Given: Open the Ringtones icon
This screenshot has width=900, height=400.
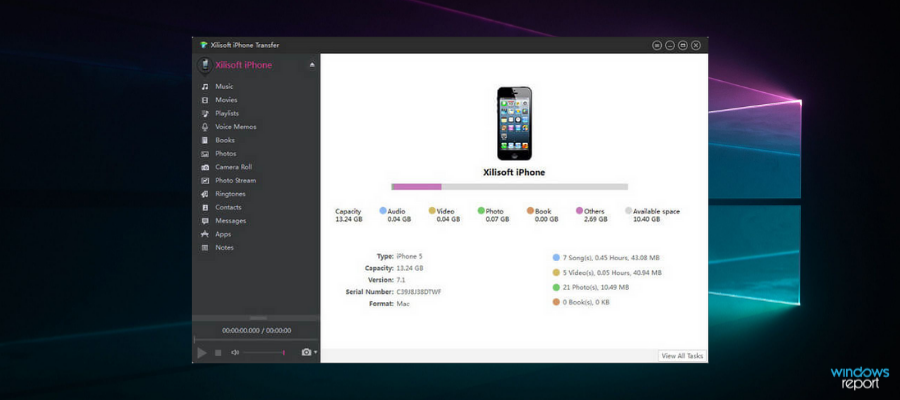Looking at the screenshot, I should 204,194.
